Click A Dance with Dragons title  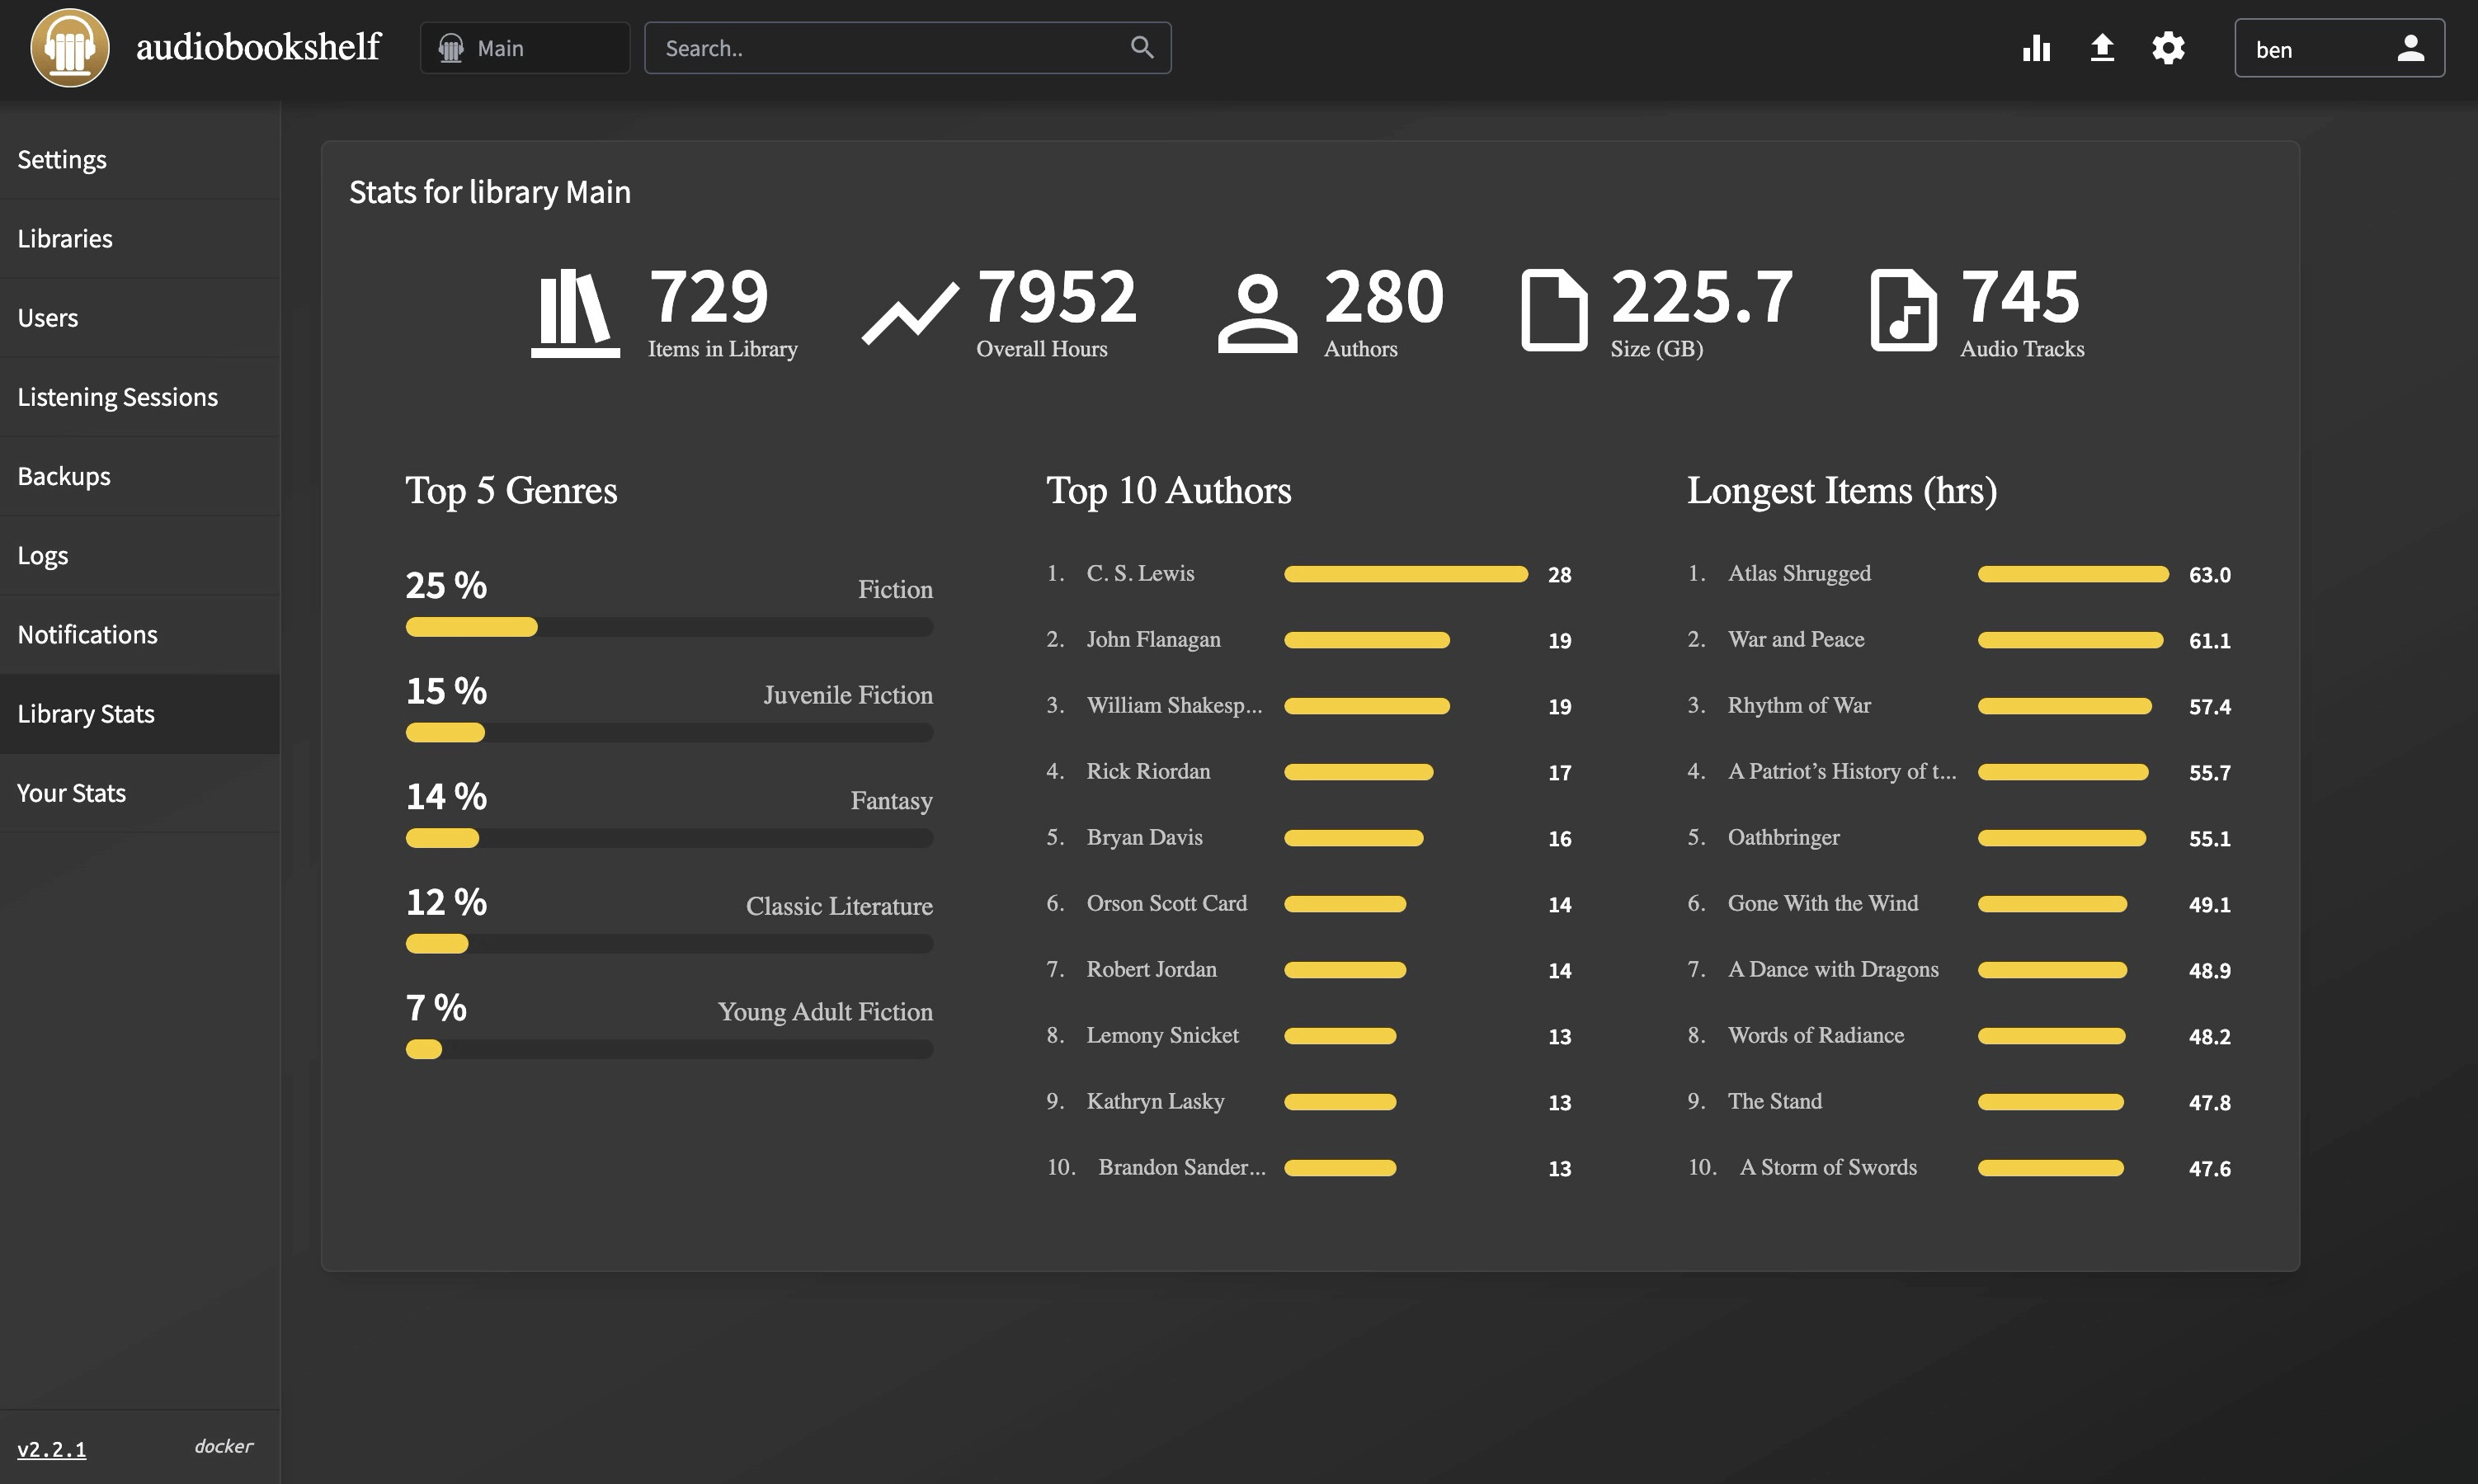[1833, 969]
